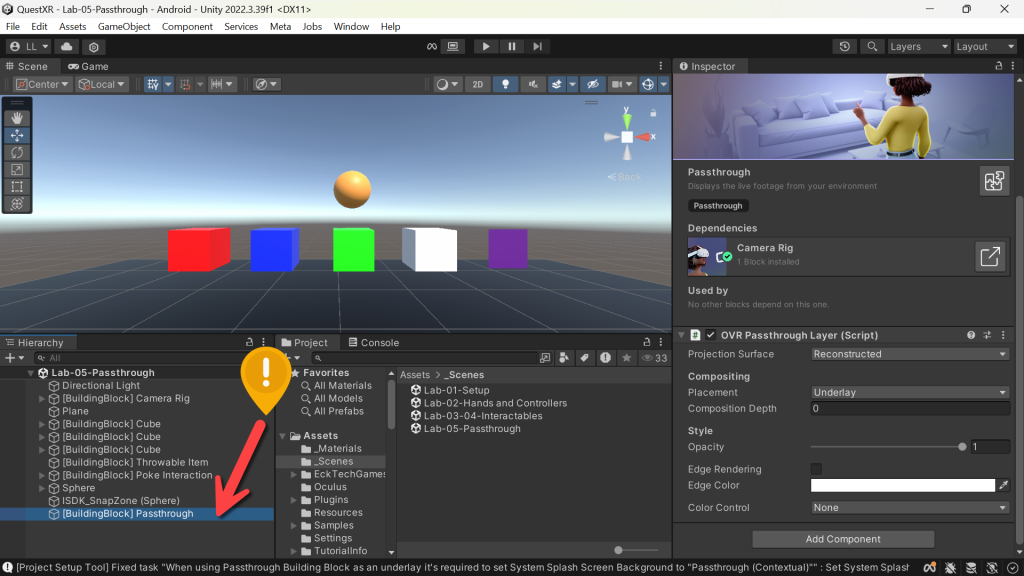1024x576 pixels.
Task: Open the global Search magnifier in the toolbar
Action: [x=872, y=46]
